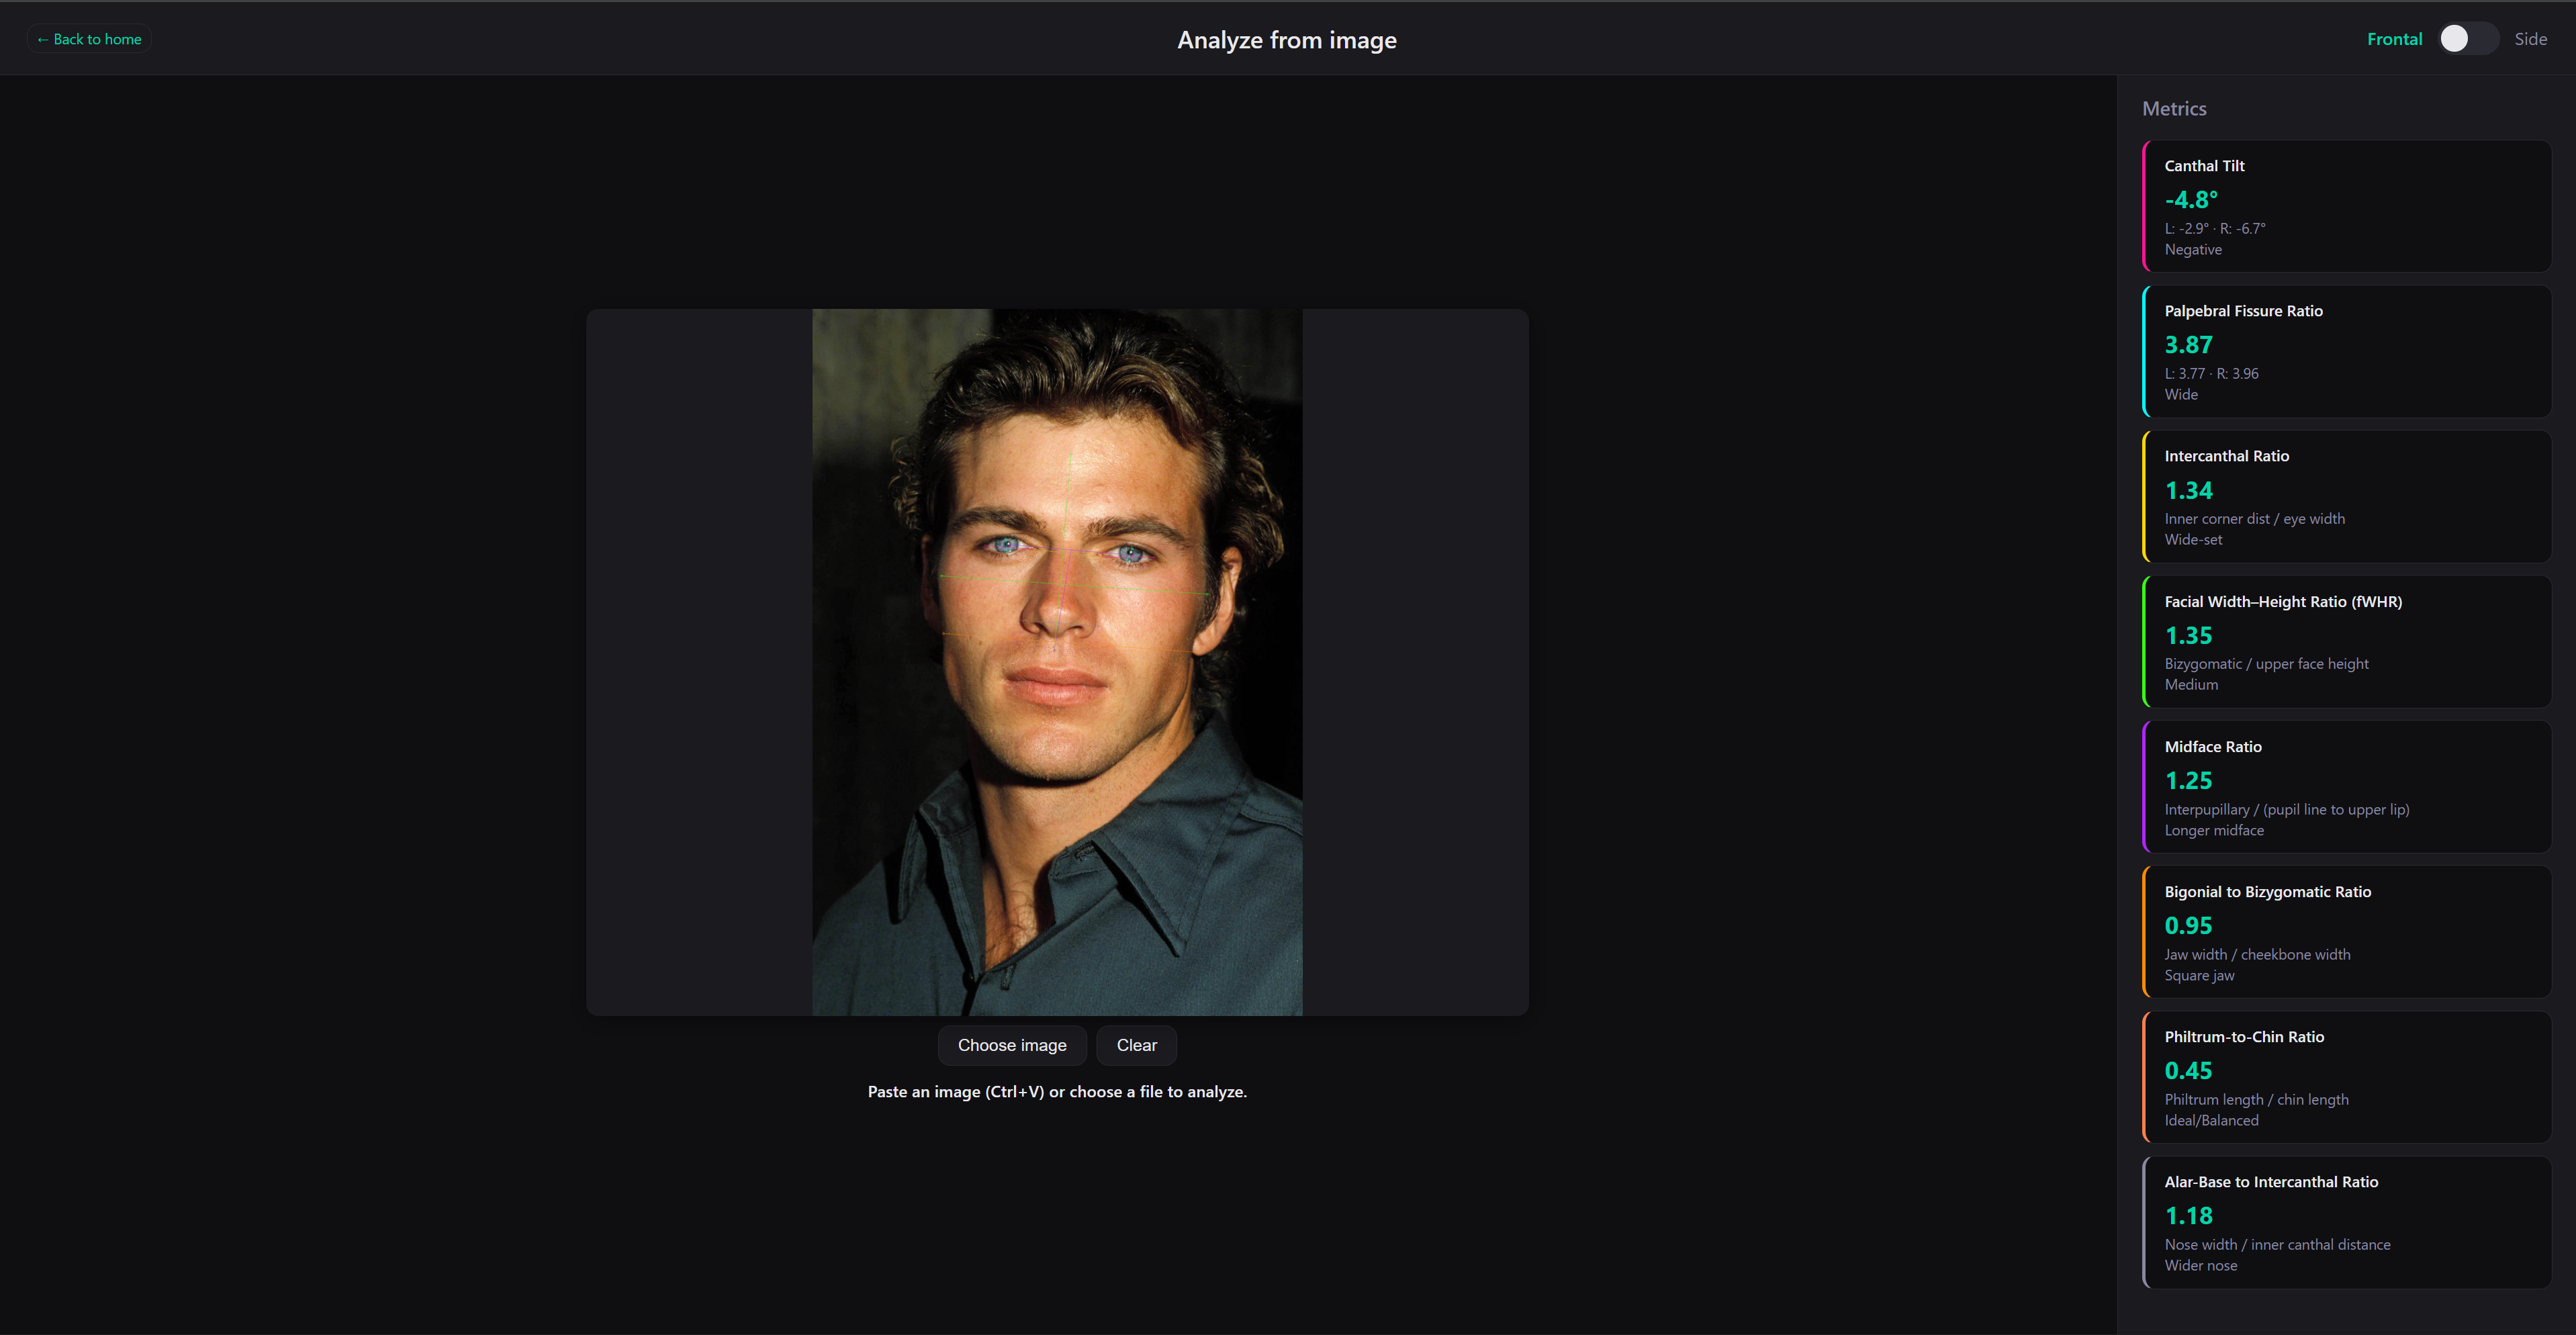Open the Bigonial to Bizygomatic Ratio card

pyautogui.click(x=2346, y=931)
